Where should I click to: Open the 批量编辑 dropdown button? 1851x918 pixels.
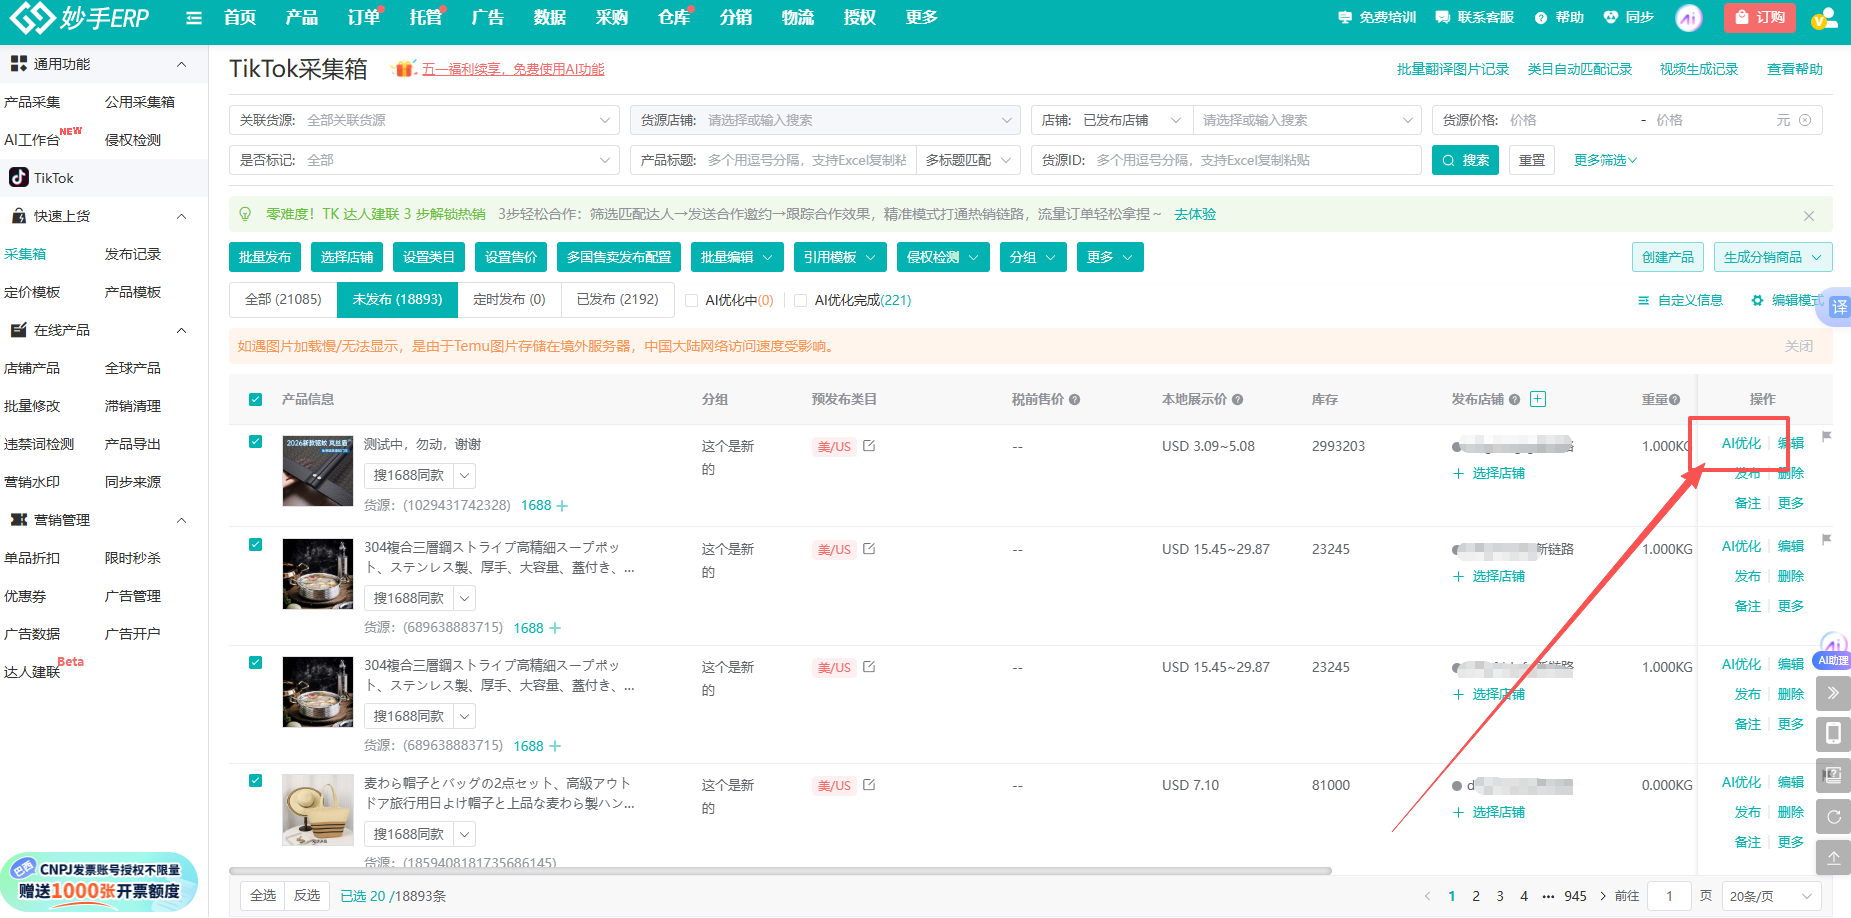[737, 257]
